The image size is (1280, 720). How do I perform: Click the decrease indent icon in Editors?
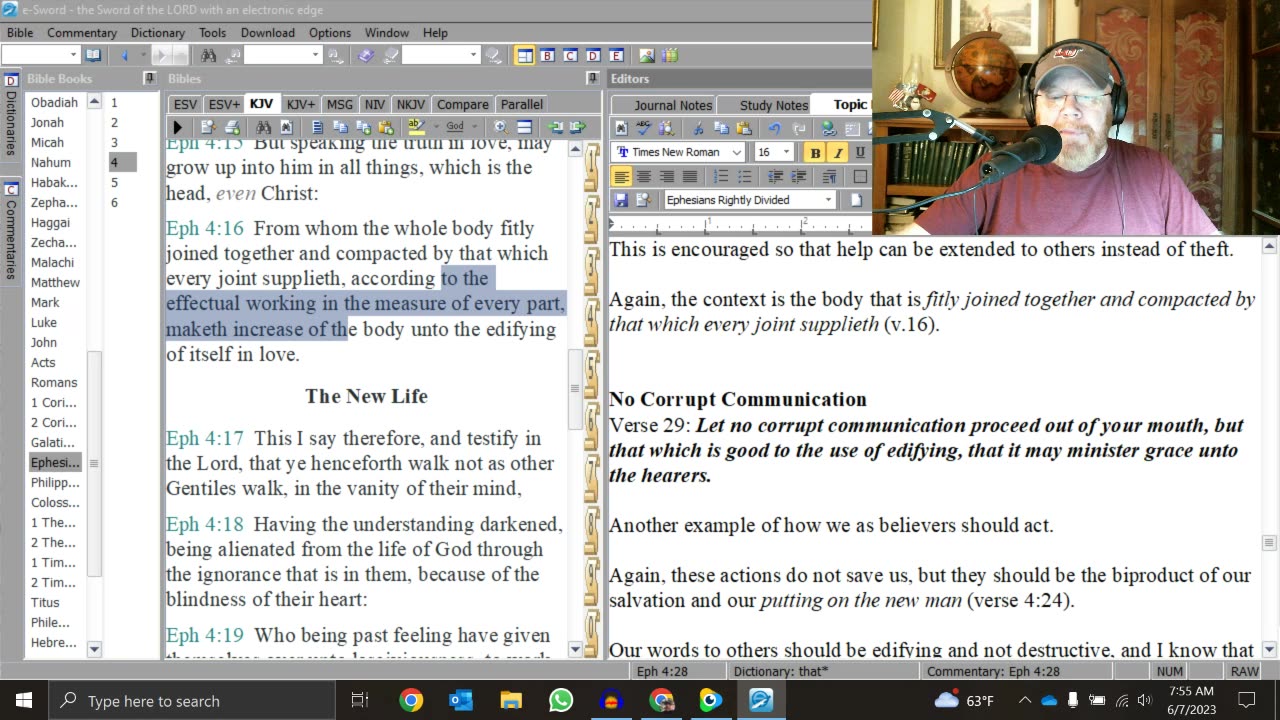click(x=775, y=176)
